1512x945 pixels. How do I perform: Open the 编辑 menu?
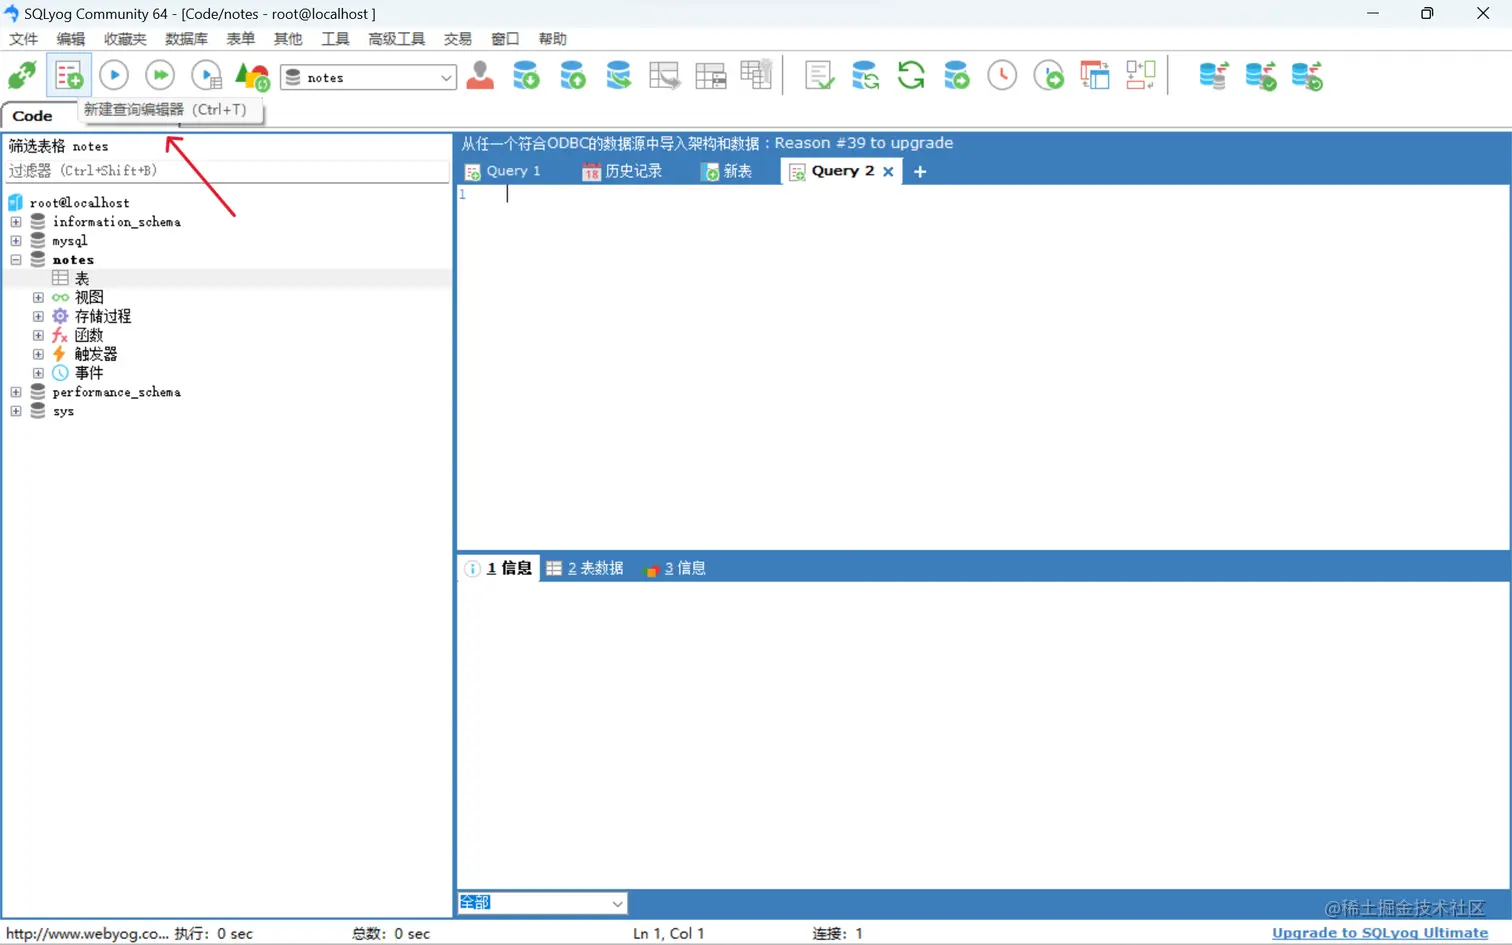point(71,39)
